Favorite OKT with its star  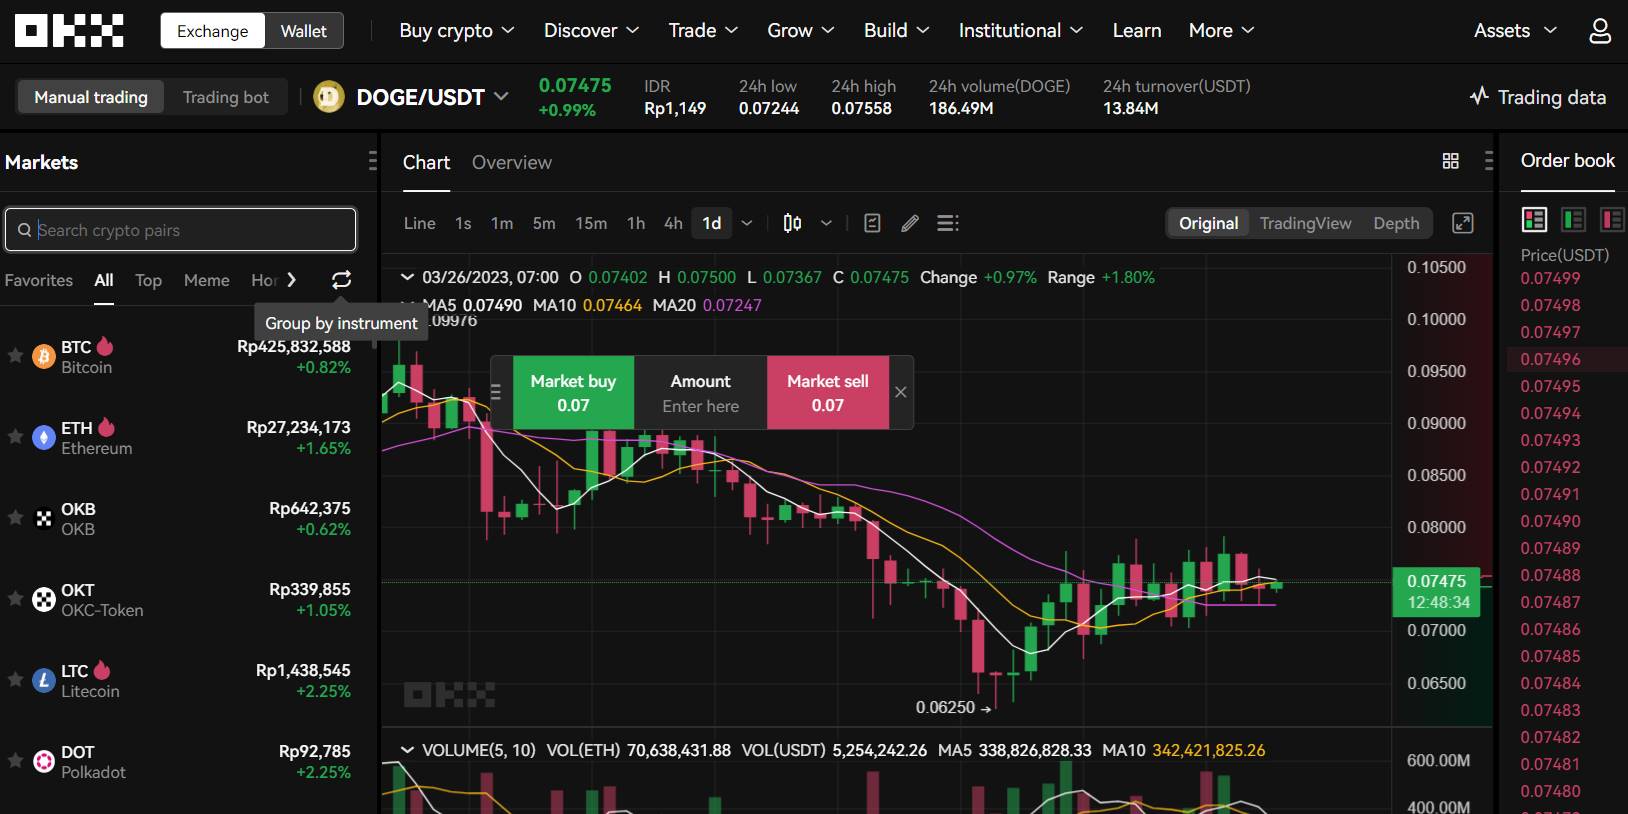pyautogui.click(x=15, y=599)
